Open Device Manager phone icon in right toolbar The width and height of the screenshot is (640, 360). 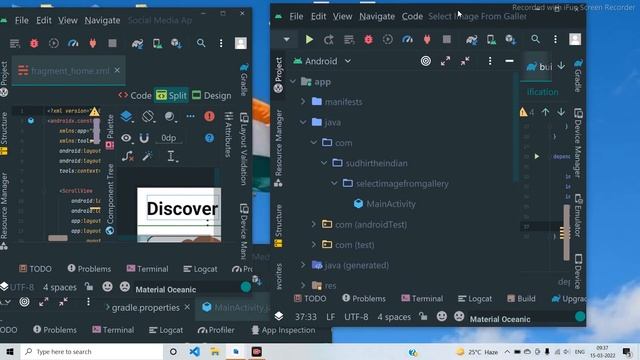click(x=491, y=40)
